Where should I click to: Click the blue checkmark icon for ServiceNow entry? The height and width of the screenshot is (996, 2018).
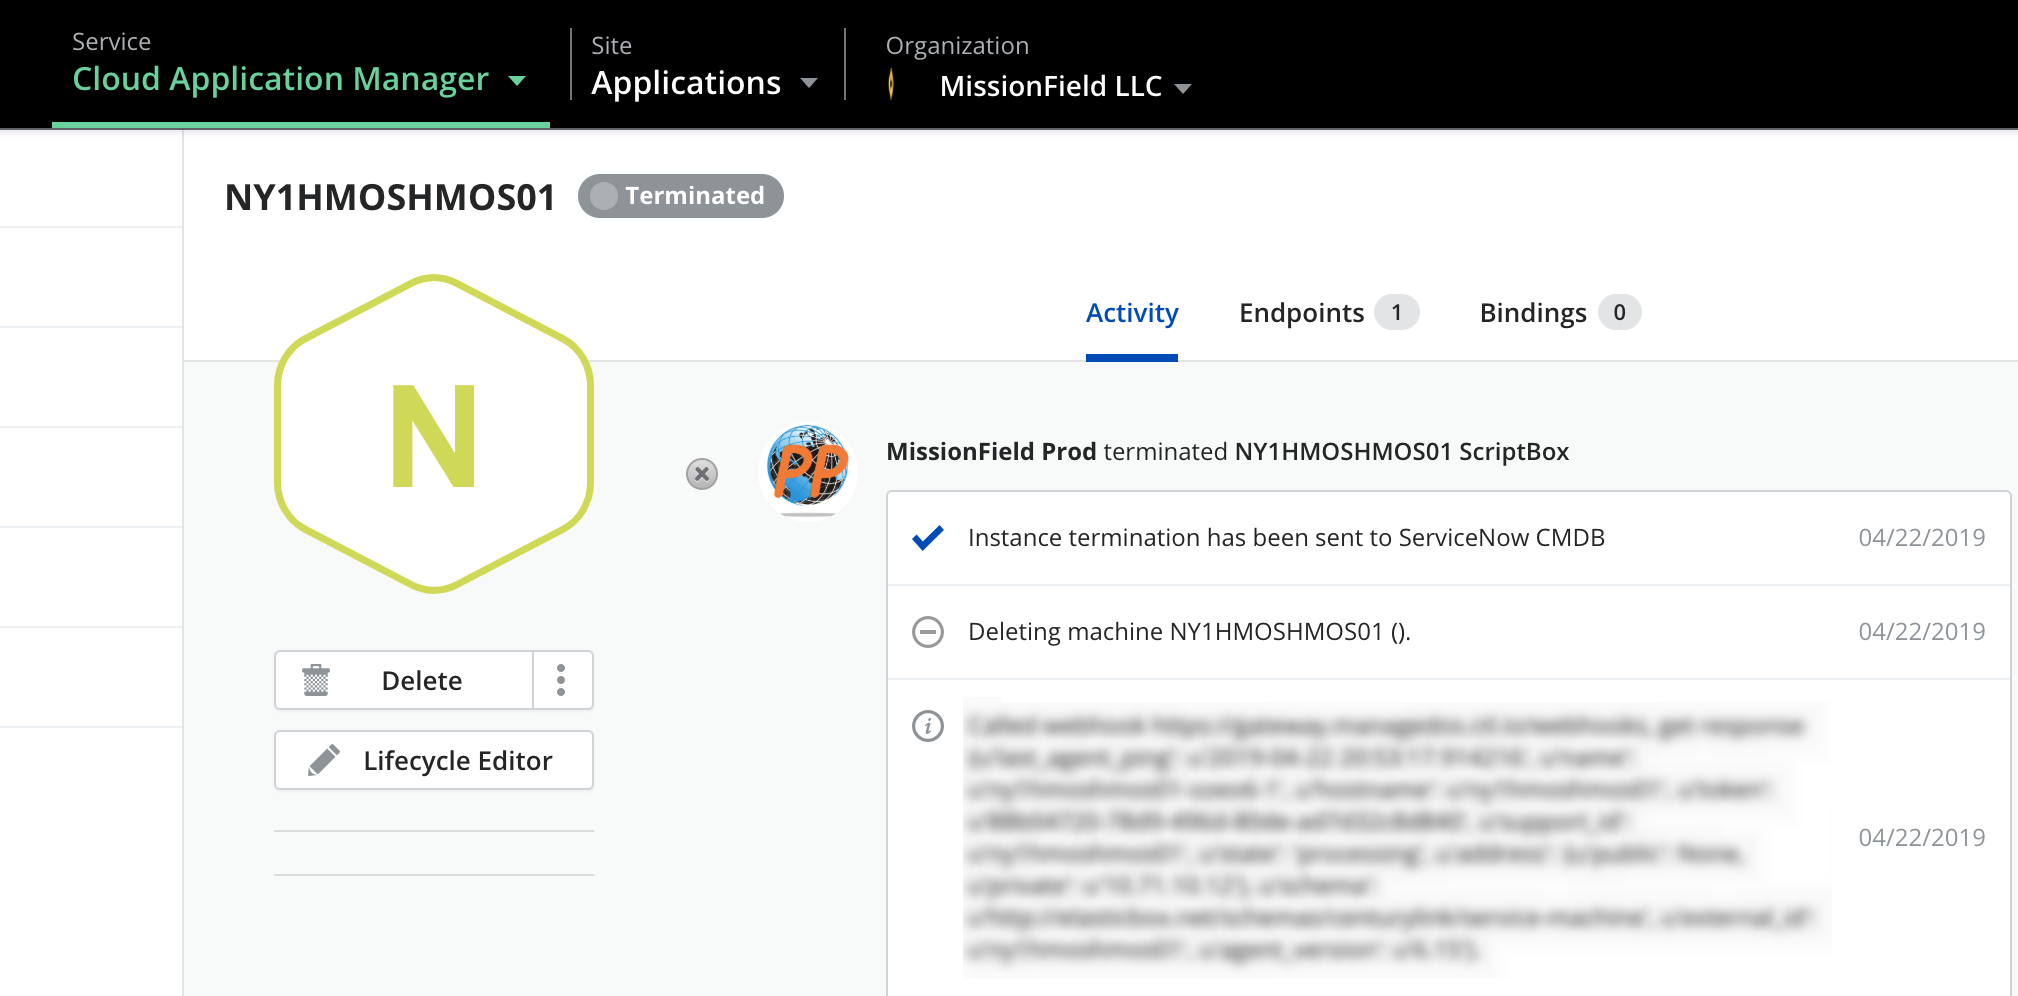928,538
